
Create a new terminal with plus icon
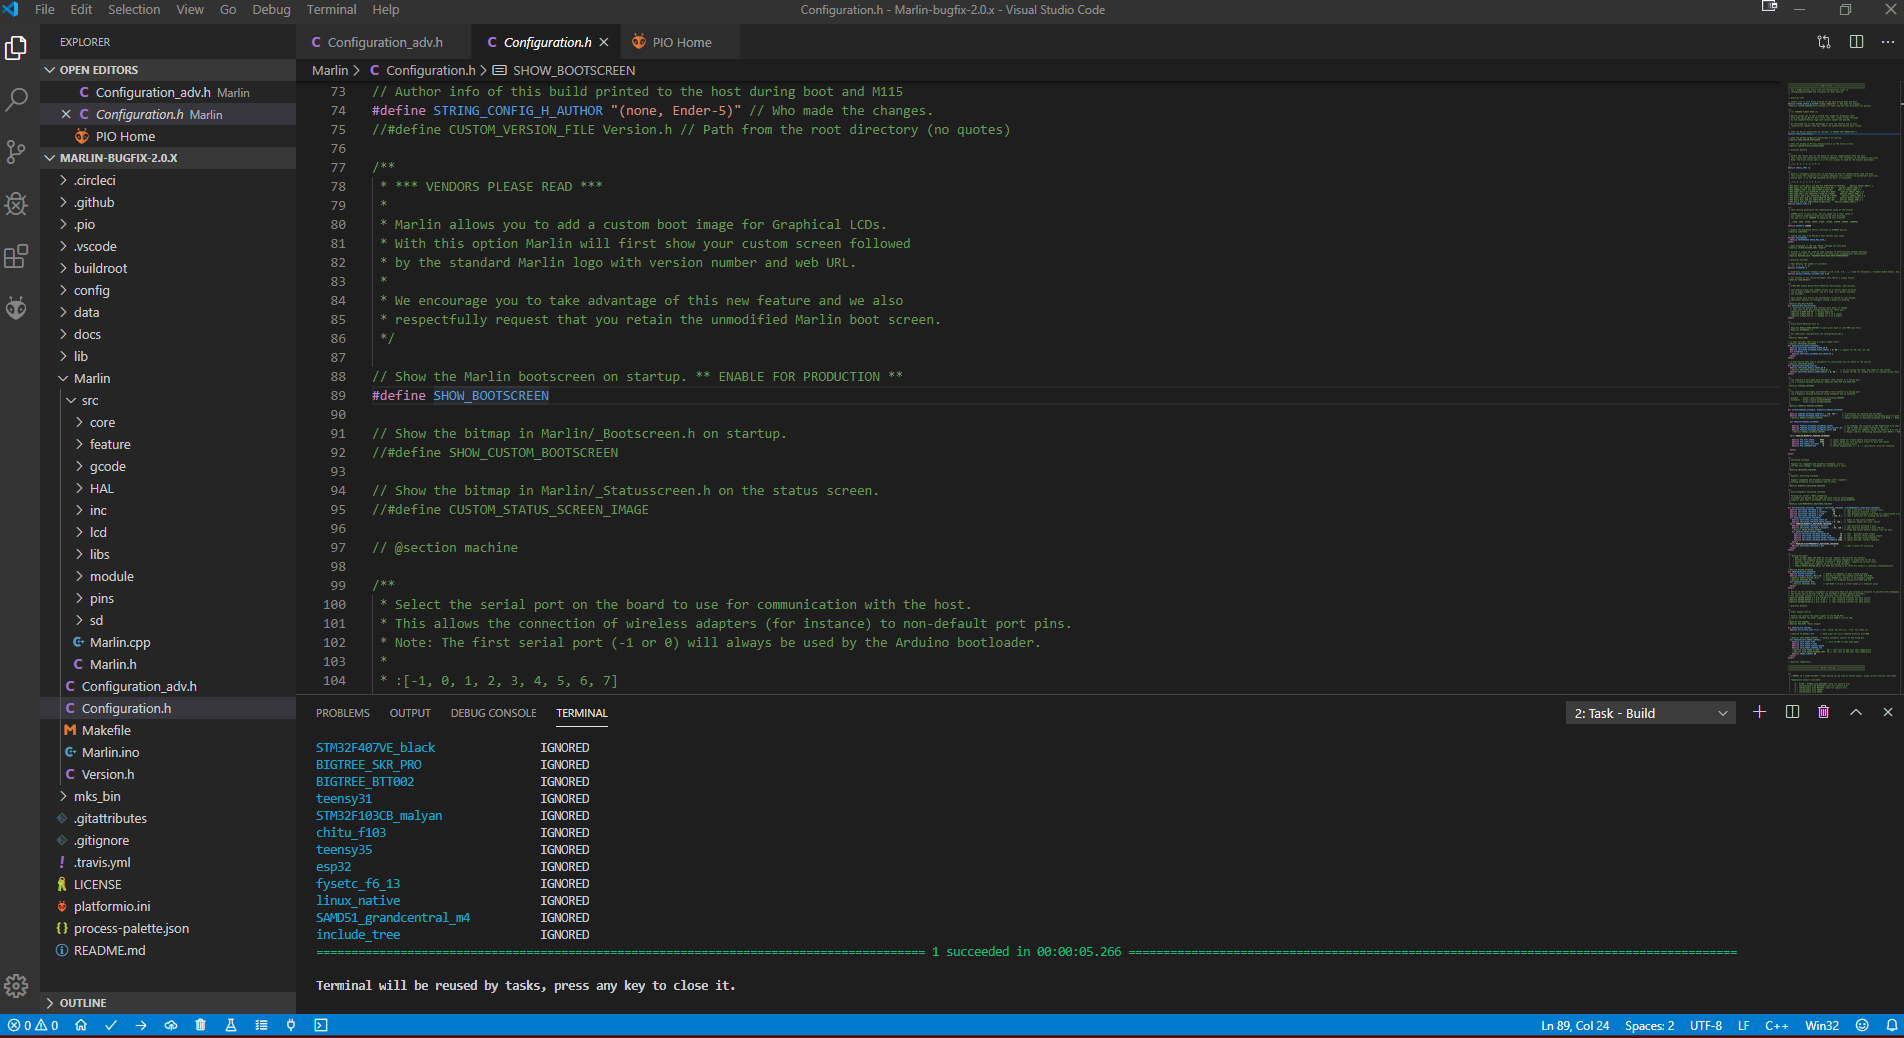point(1760,712)
